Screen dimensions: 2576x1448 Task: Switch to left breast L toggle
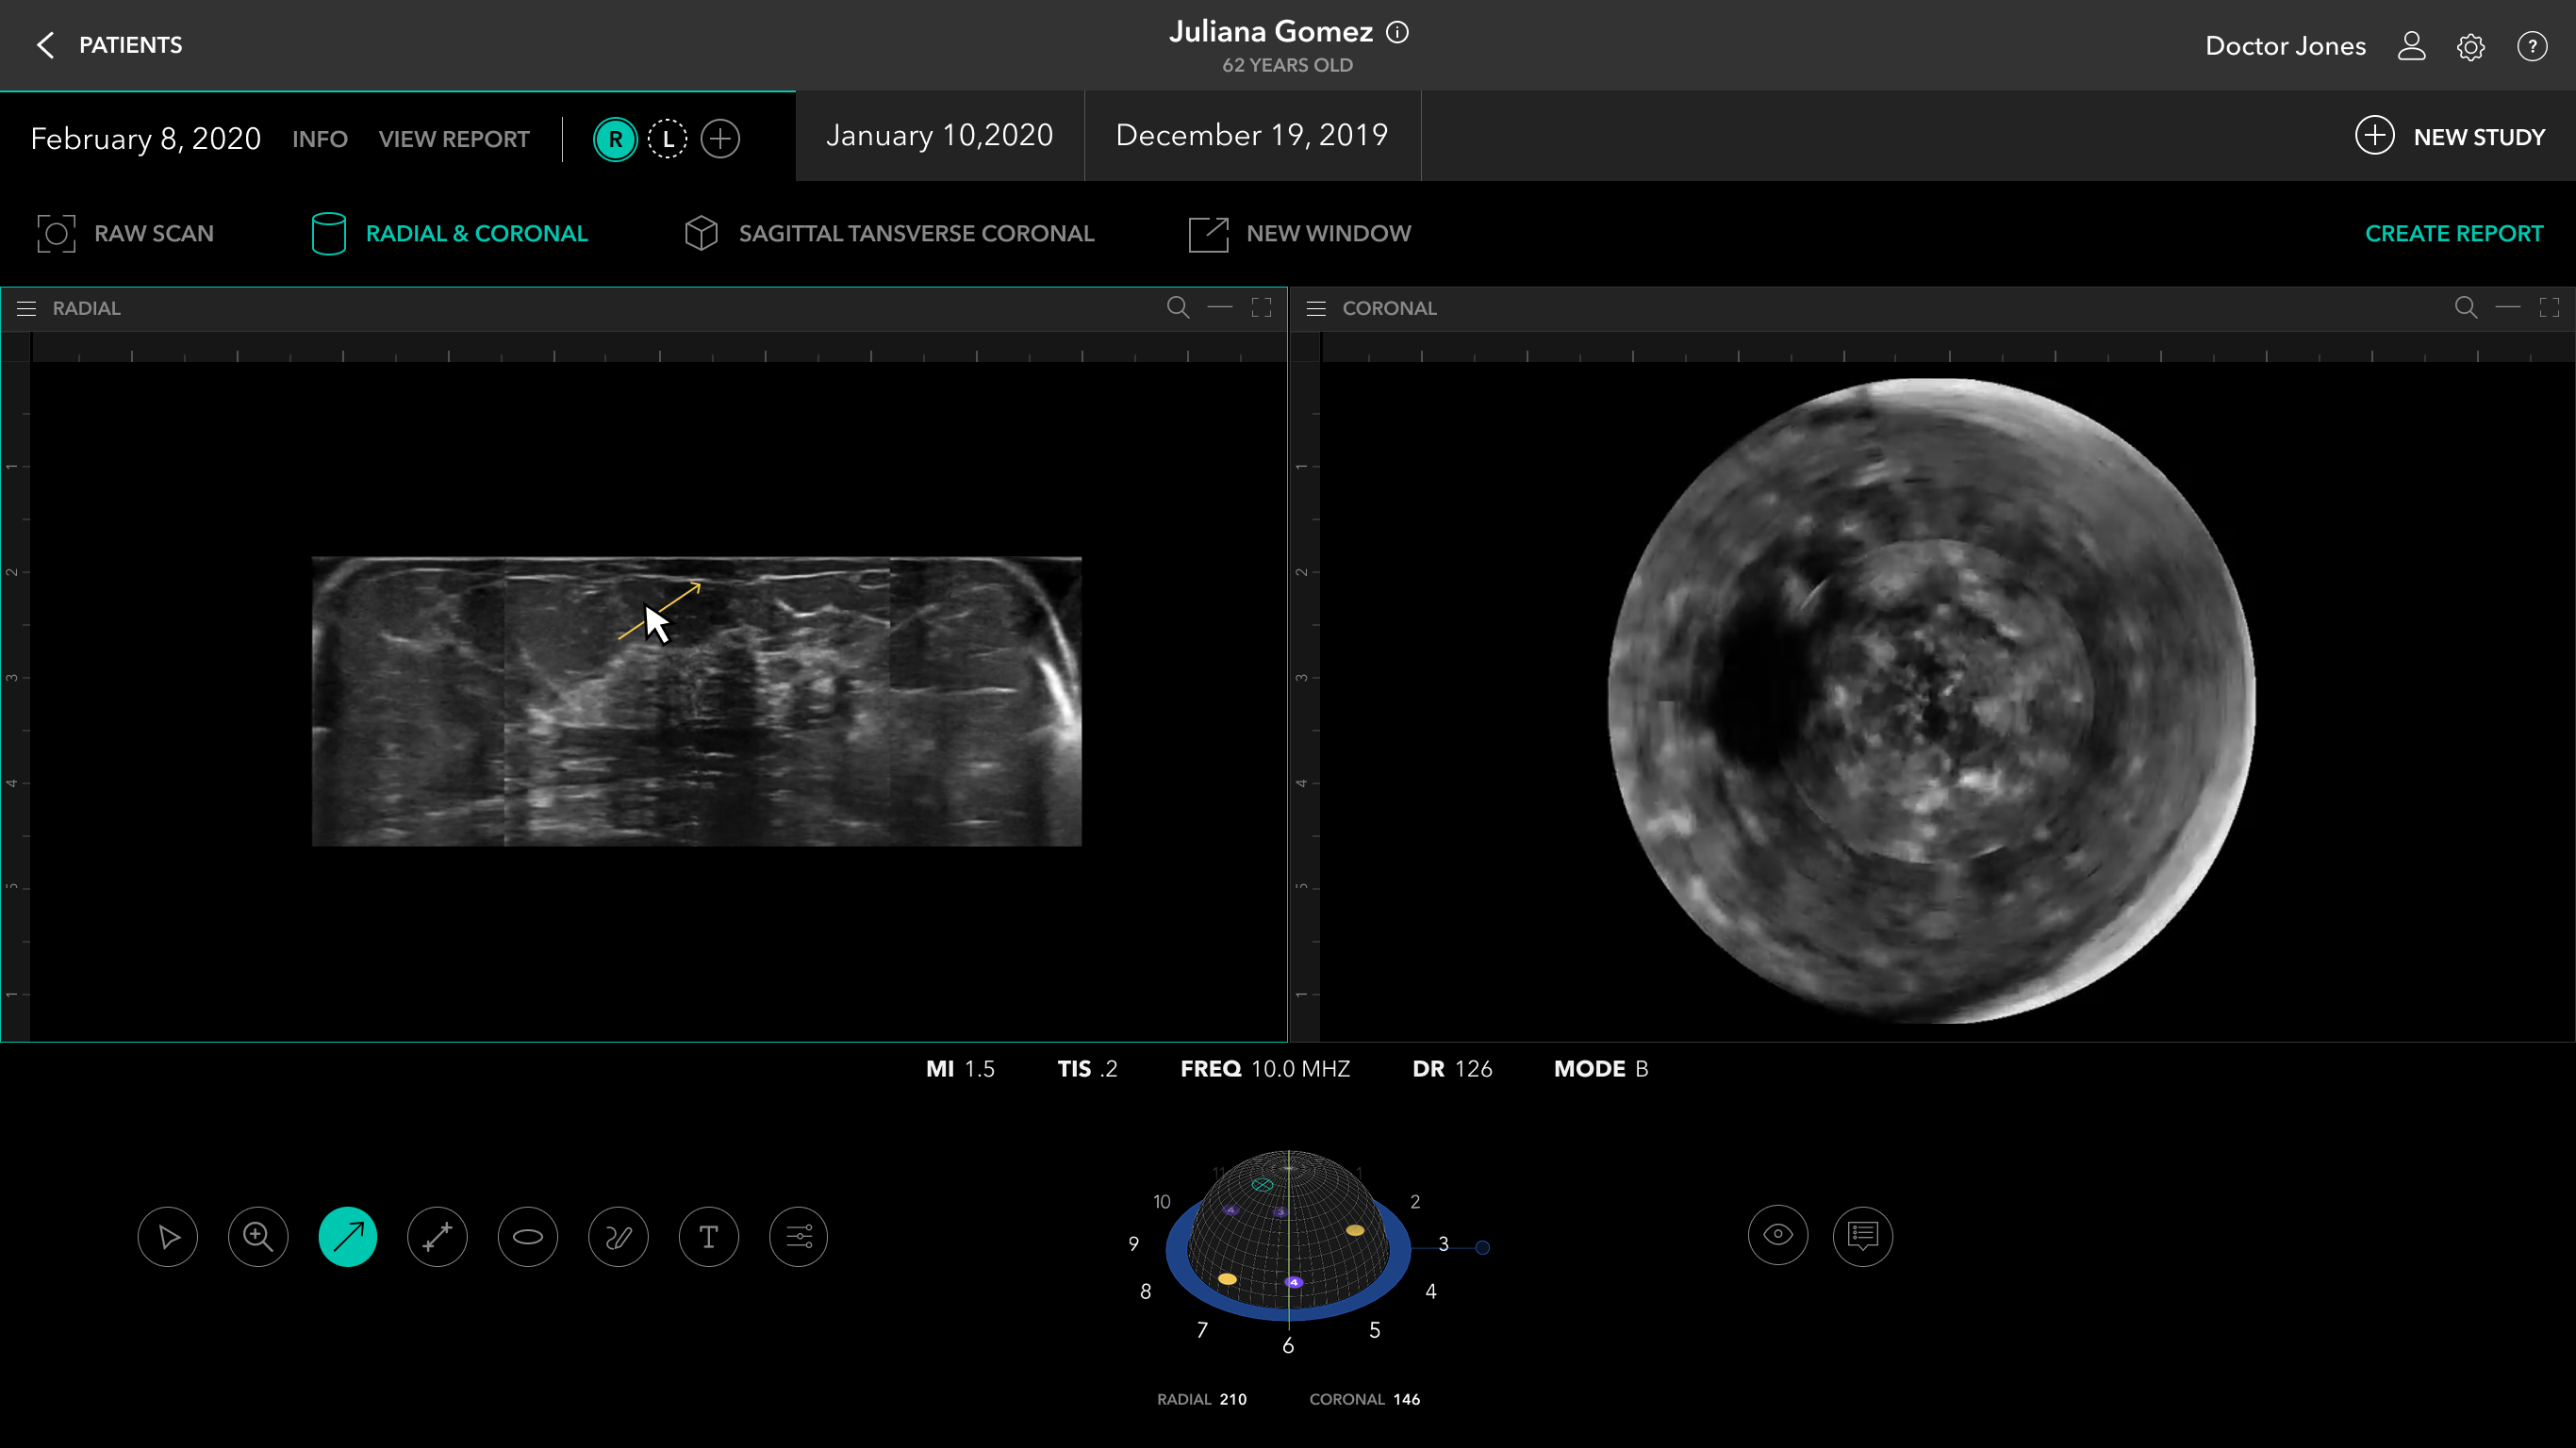click(x=667, y=139)
